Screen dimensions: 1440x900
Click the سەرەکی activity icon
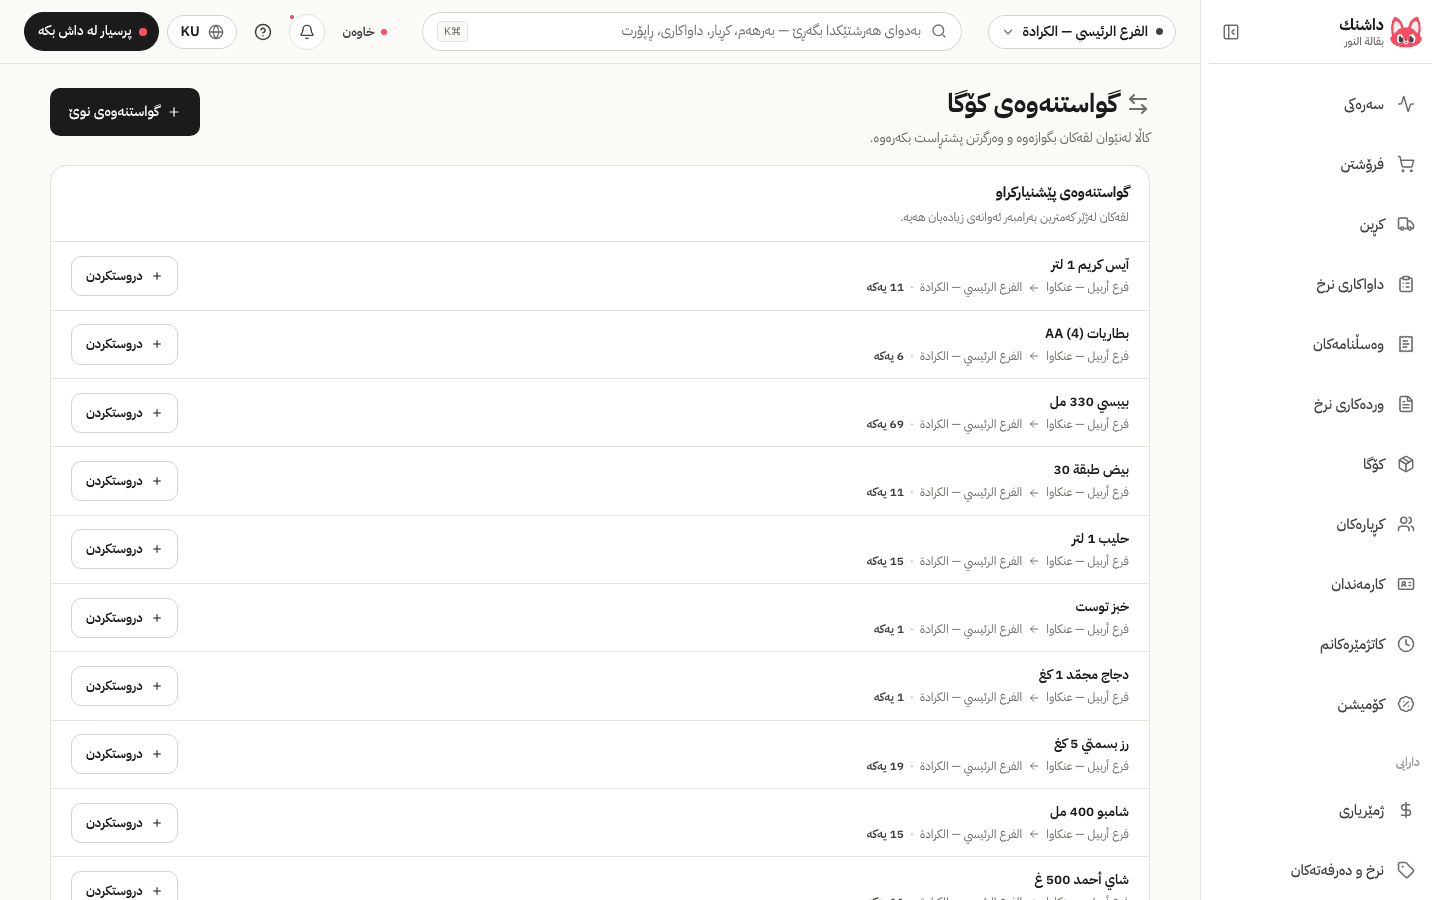pos(1406,104)
